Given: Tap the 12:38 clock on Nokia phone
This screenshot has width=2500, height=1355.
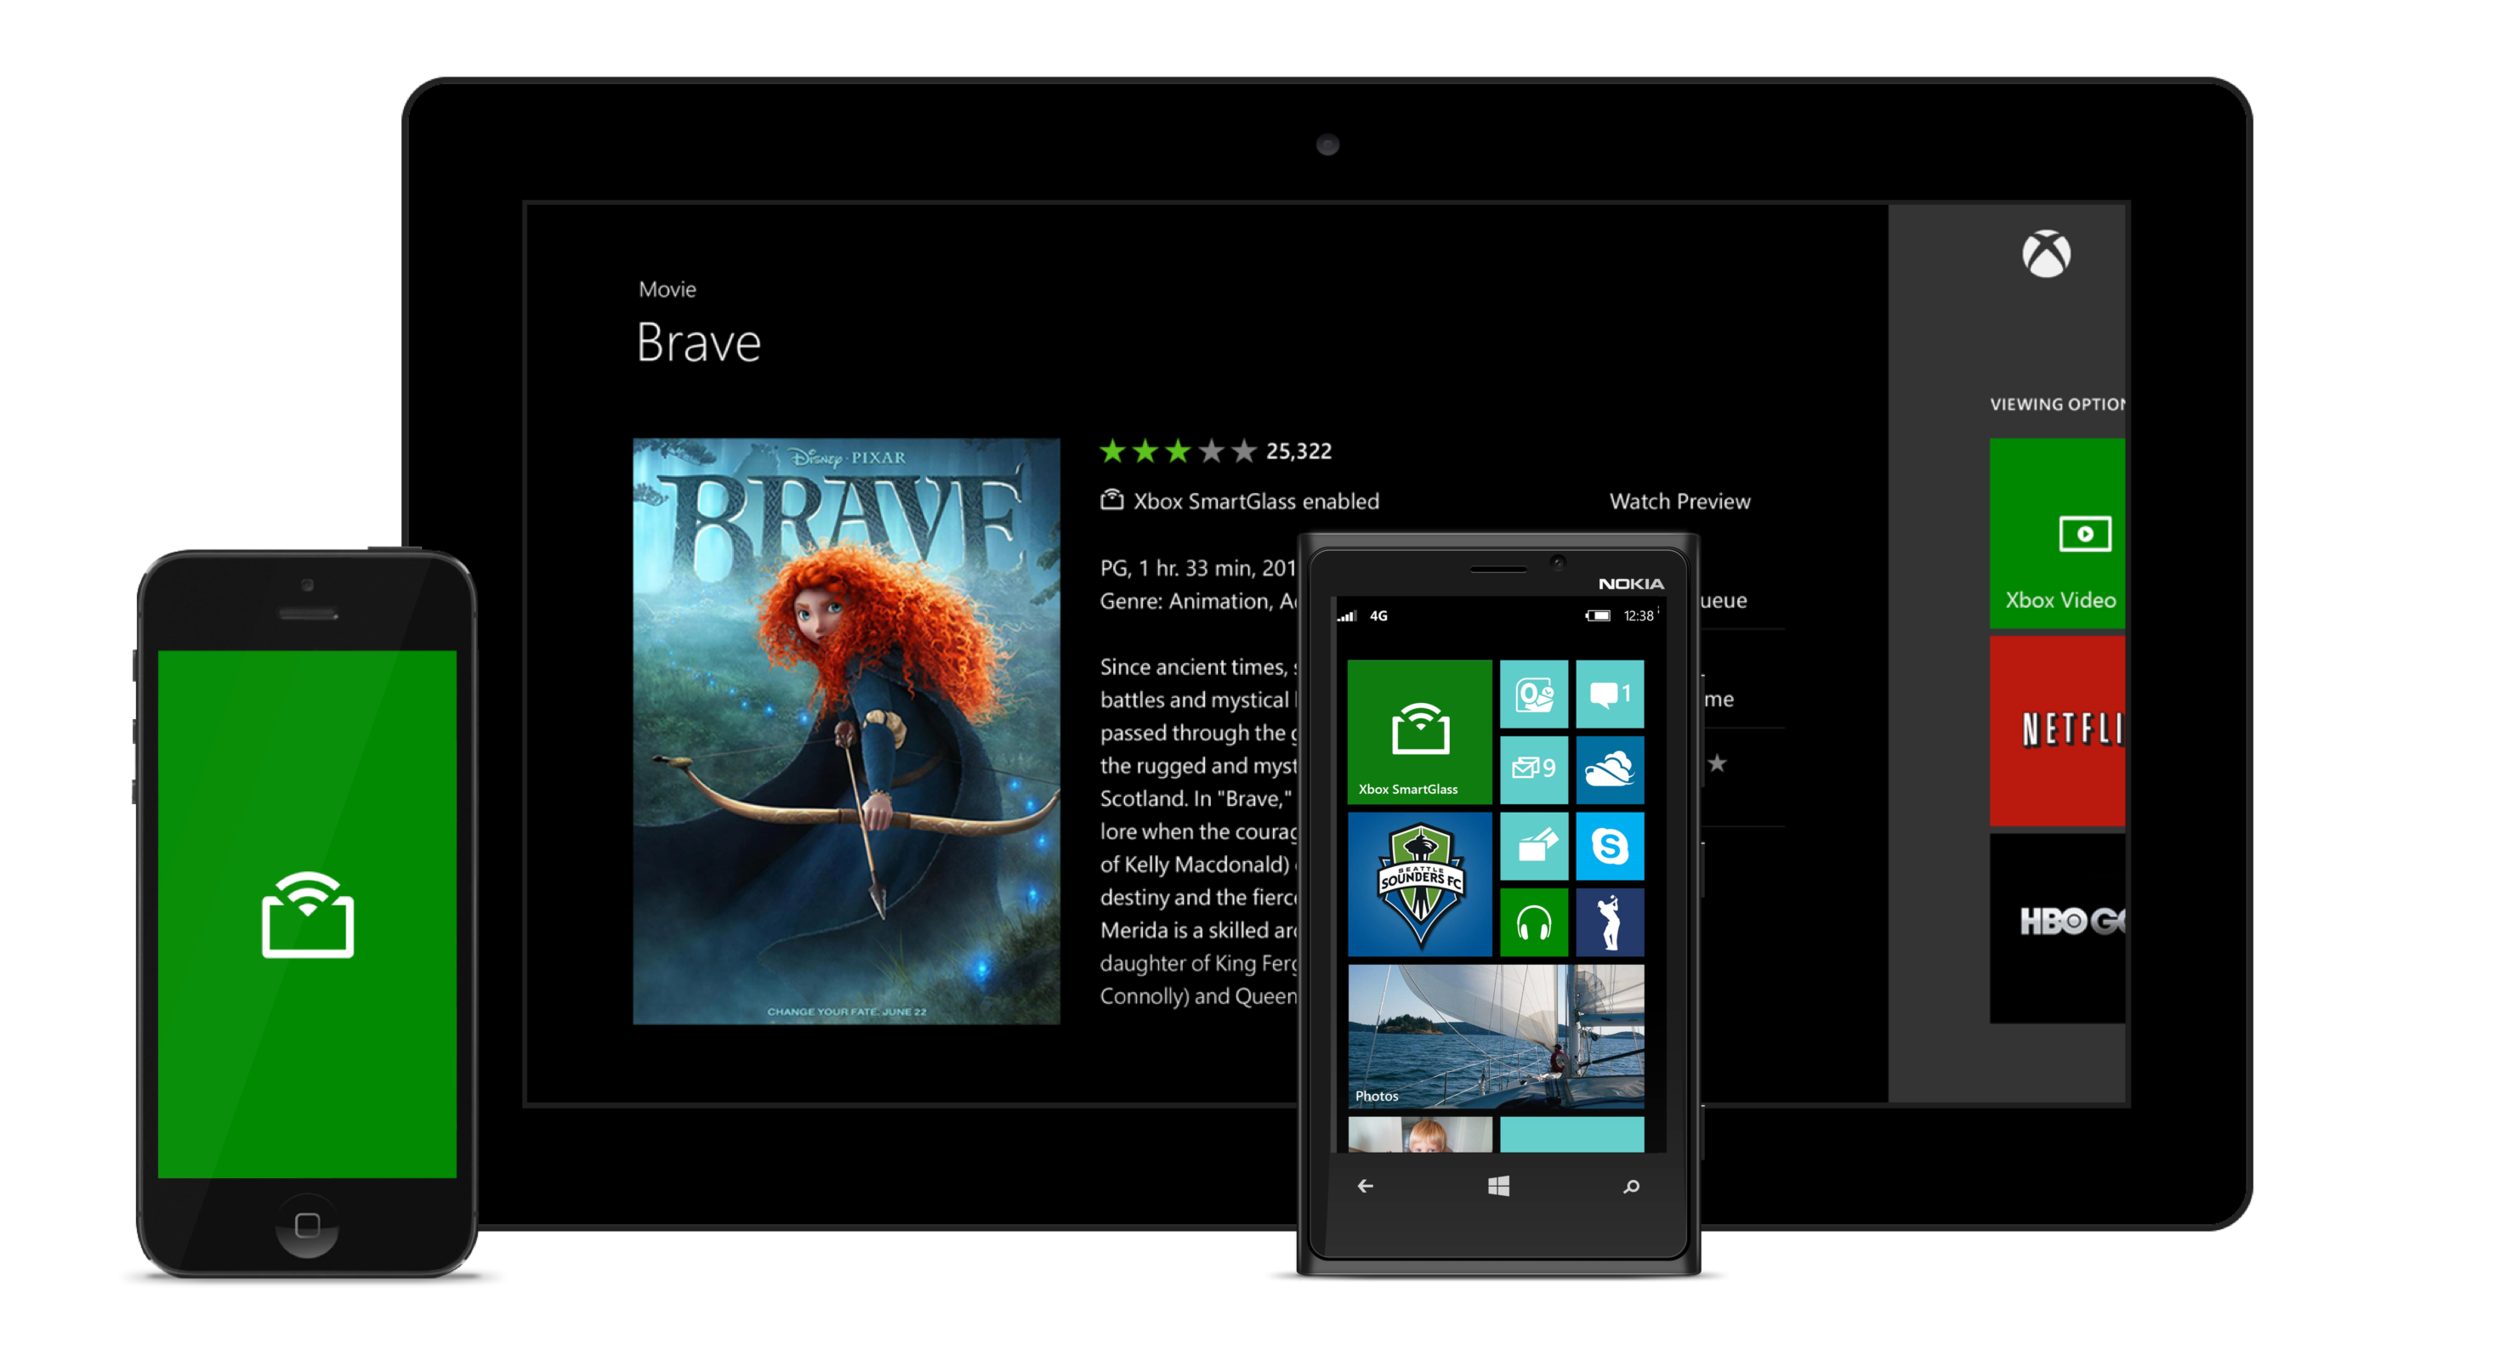Looking at the screenshot, I should [x=1638, y=615].
